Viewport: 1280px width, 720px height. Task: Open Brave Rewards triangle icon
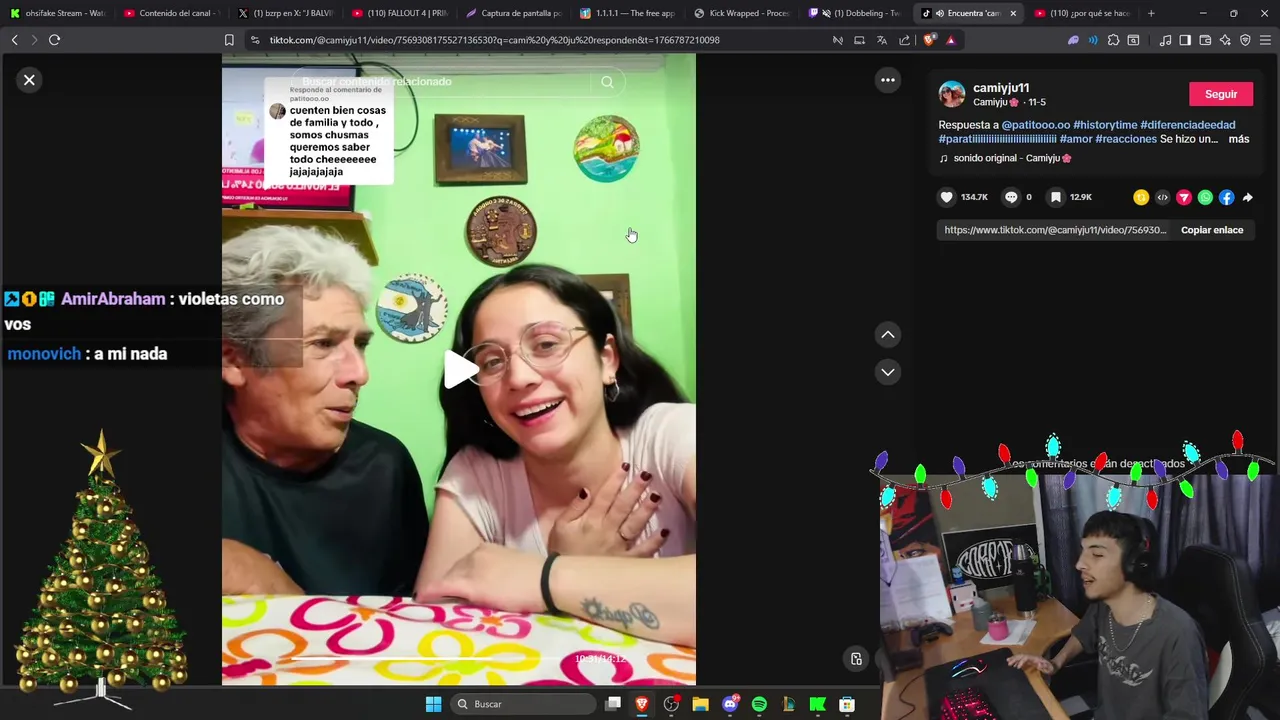point(950,40)
